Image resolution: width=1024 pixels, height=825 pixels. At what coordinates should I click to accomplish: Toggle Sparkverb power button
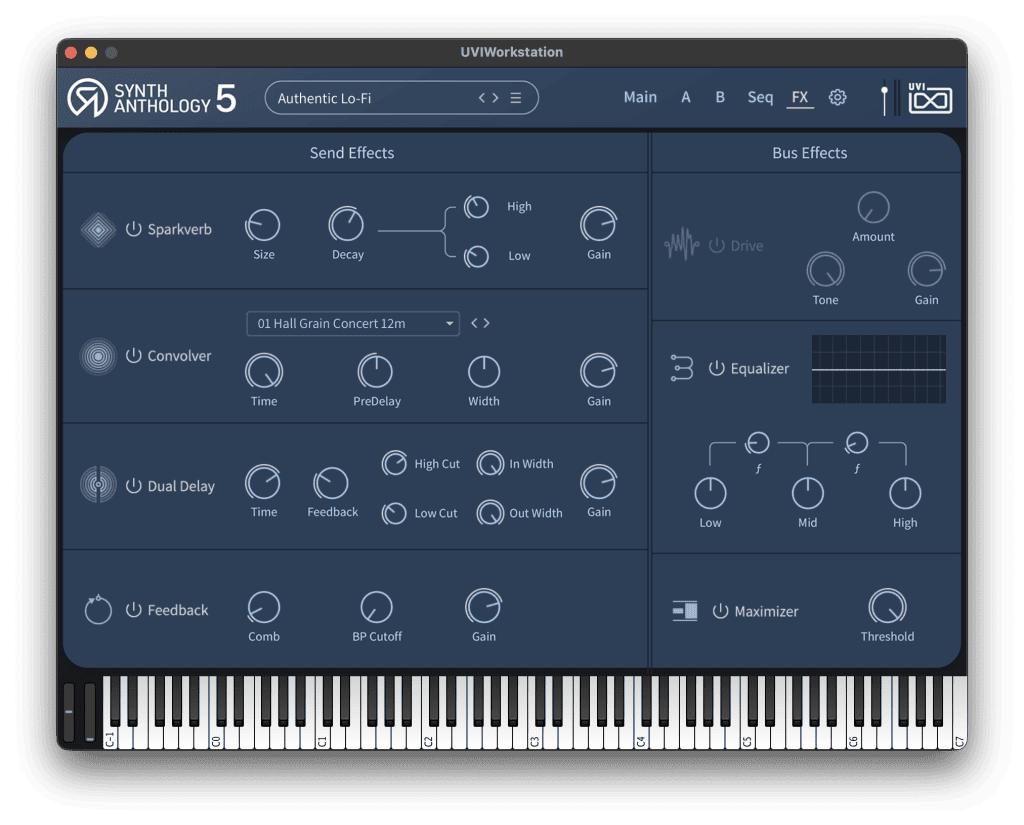[x=133, y=229]
